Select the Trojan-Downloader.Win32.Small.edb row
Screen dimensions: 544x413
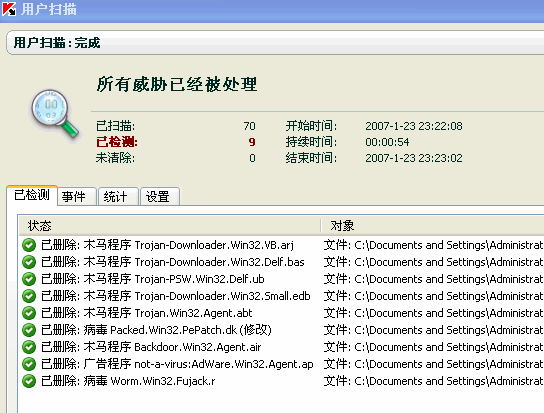click(282, 296)
